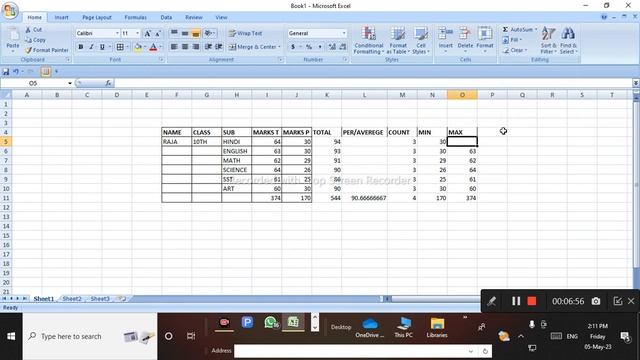
Task: Open Format as Table gallery
Action: pos(398,40)
